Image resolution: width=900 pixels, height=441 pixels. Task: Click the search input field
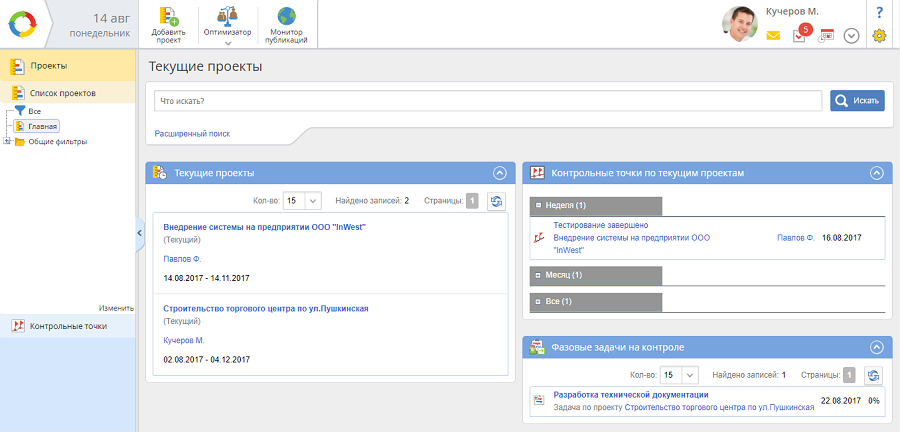[488, 100]
